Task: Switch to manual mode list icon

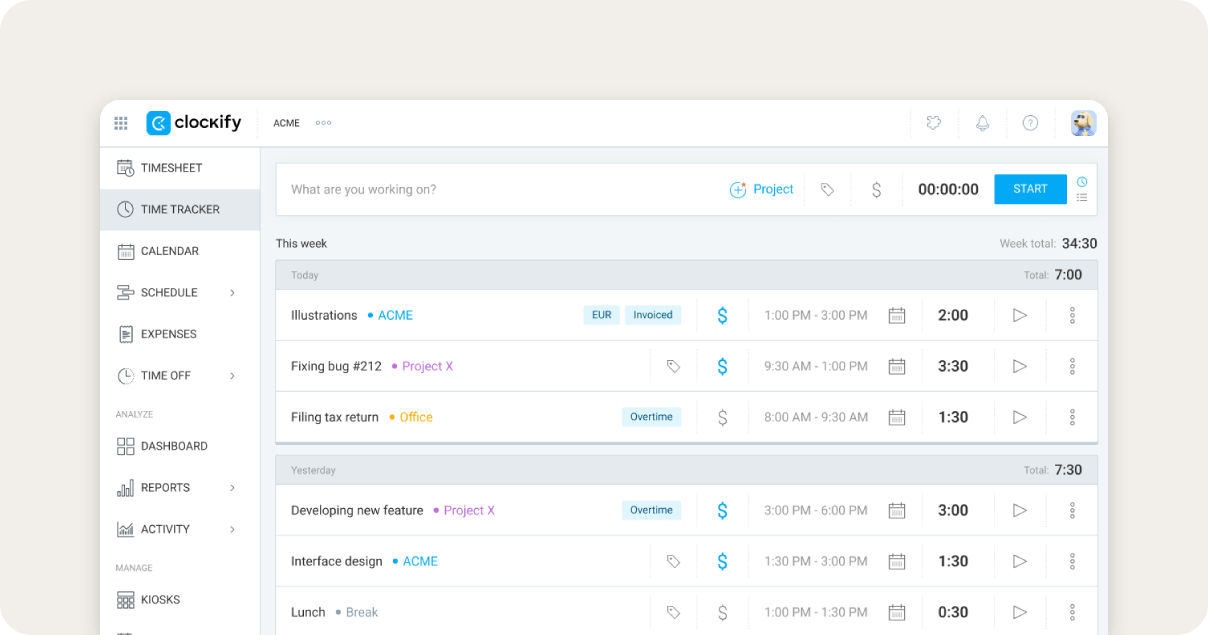Action: pos(1082,198)
